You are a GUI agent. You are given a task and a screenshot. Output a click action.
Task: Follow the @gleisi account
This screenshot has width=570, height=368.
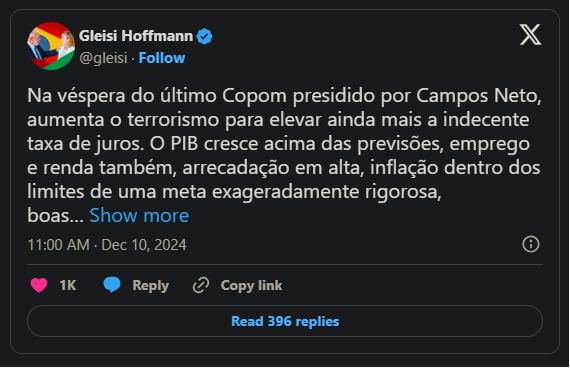pyautogui.click(x=162, y=58)
